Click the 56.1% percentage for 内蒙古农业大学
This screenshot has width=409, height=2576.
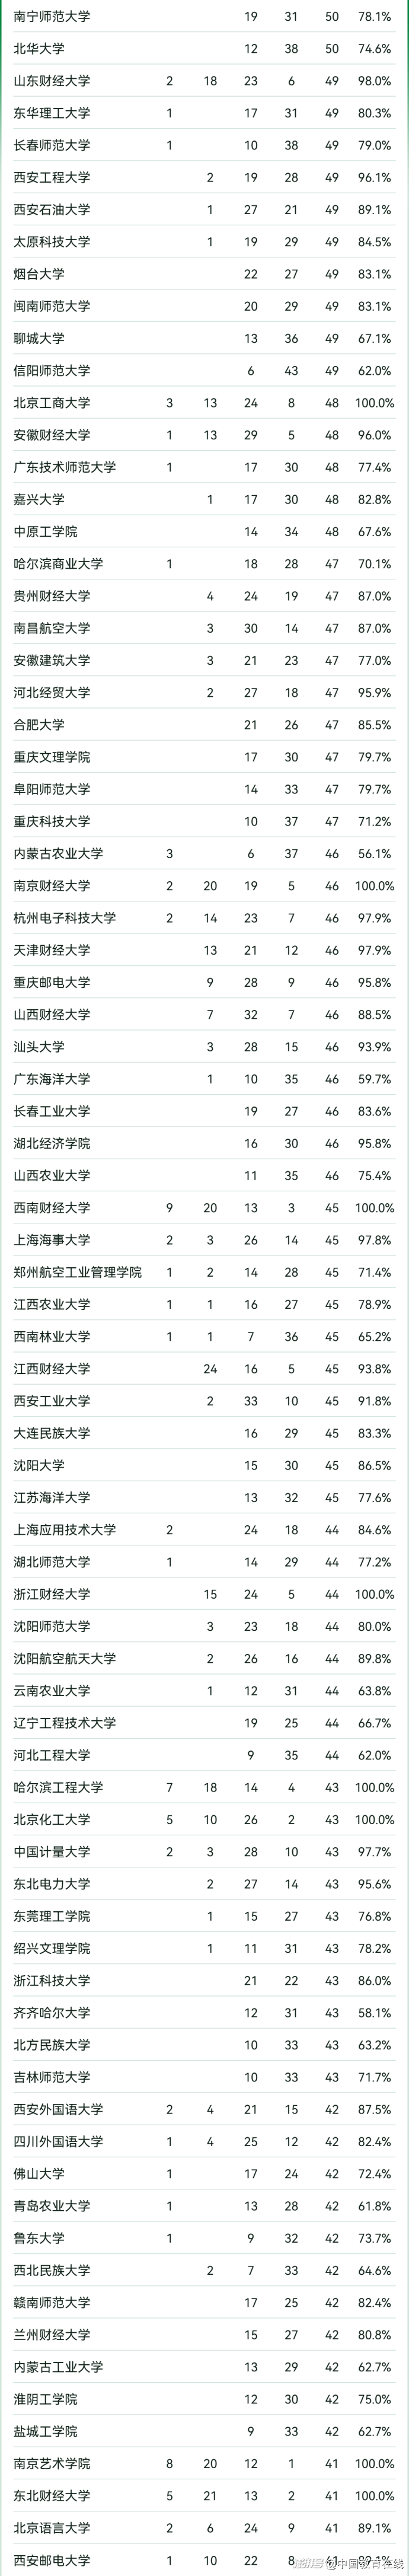[374, 854]
